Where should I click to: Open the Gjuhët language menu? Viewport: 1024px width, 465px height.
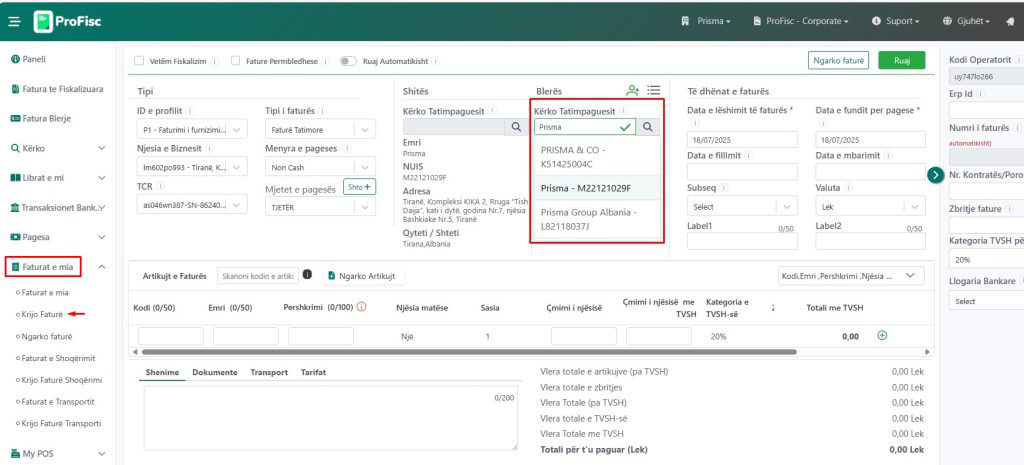coord(967,21)
